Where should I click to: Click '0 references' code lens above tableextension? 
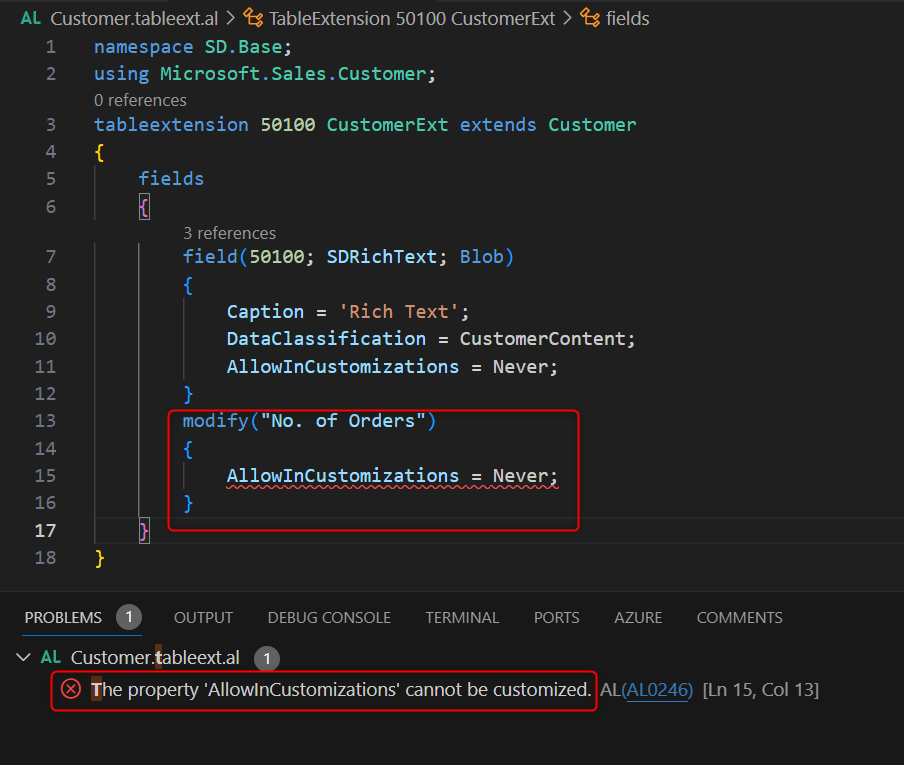pyautogui.click(x=140, y=100)
